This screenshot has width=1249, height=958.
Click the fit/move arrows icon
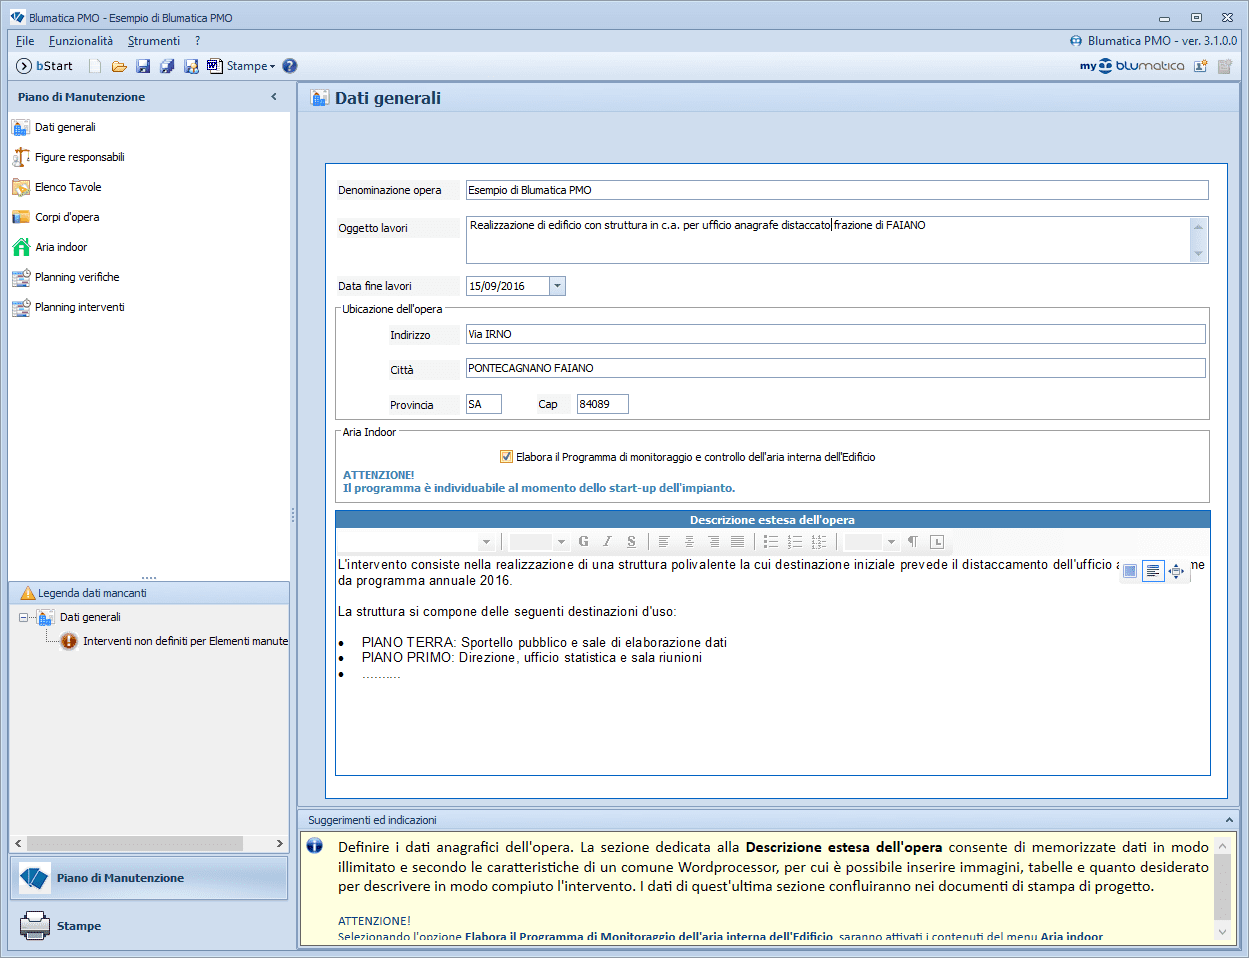click(x=1176, y=571)
